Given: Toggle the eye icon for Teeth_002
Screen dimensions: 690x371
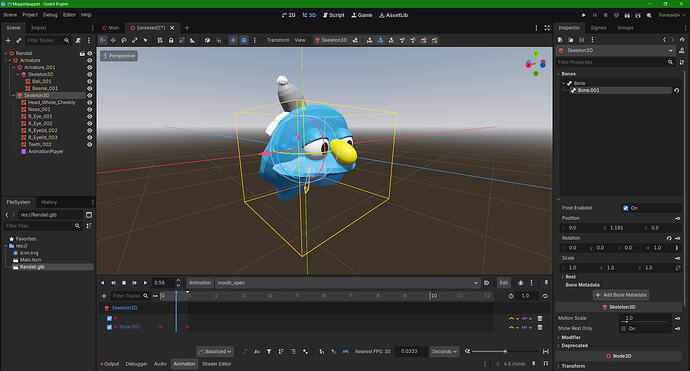Looking at the screenshot, I should coord(89,144).
